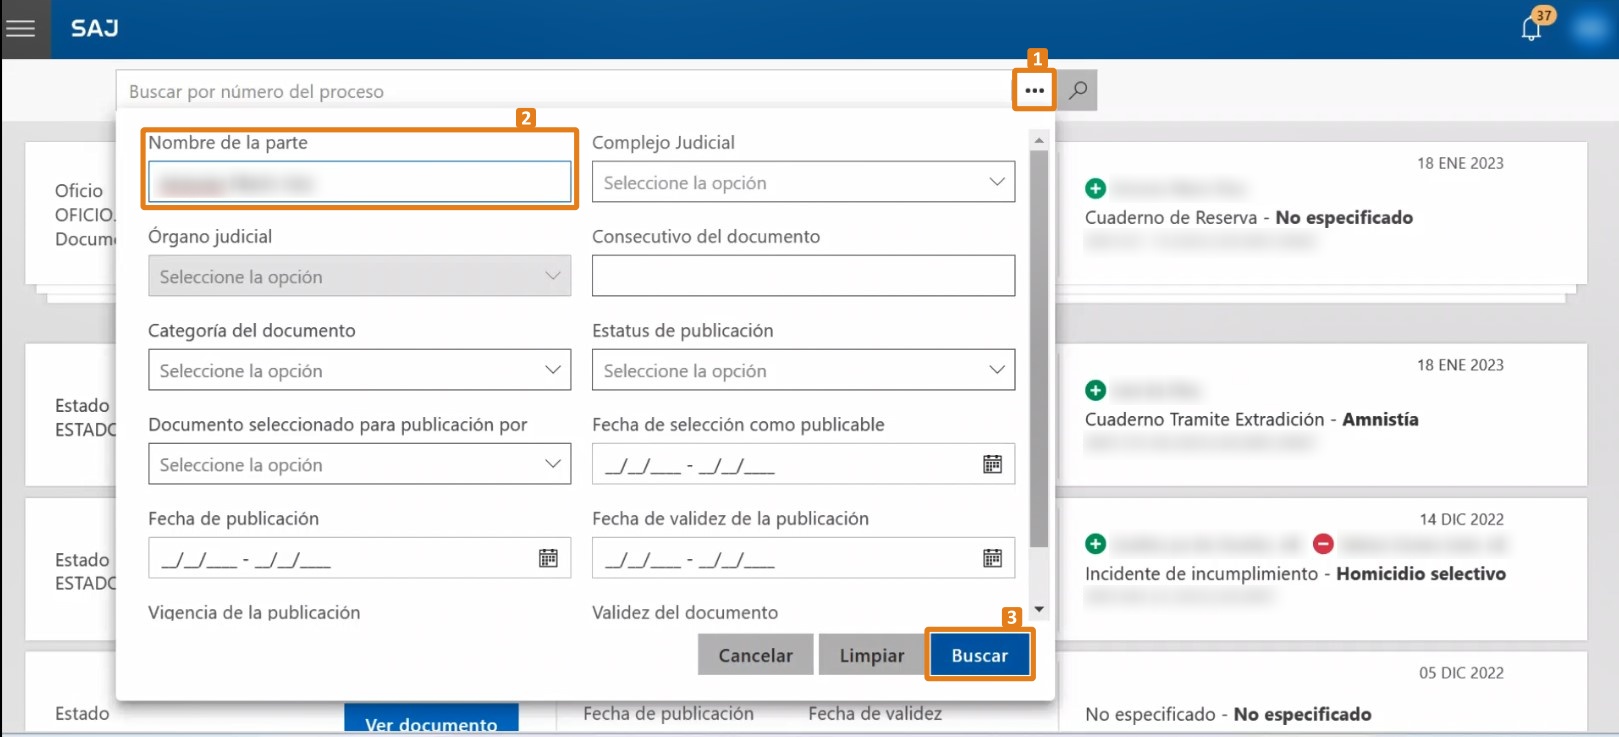Click the magnifying glass search icon
The width and height of the screenshot is (1619, 737).
coord(1078,90)
